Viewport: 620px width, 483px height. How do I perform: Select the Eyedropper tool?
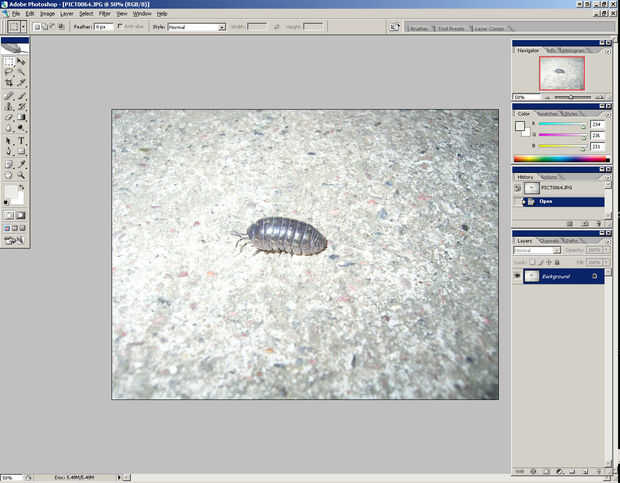tap(21, 164)
